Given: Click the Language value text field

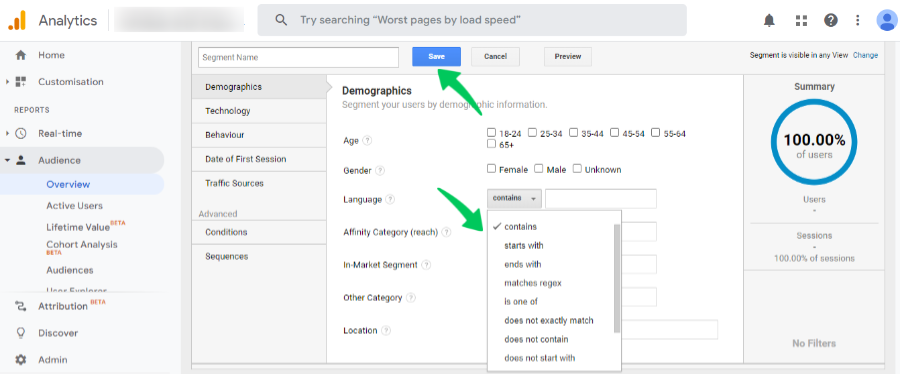Looking at the screenshot, I should tap(601, 199).
